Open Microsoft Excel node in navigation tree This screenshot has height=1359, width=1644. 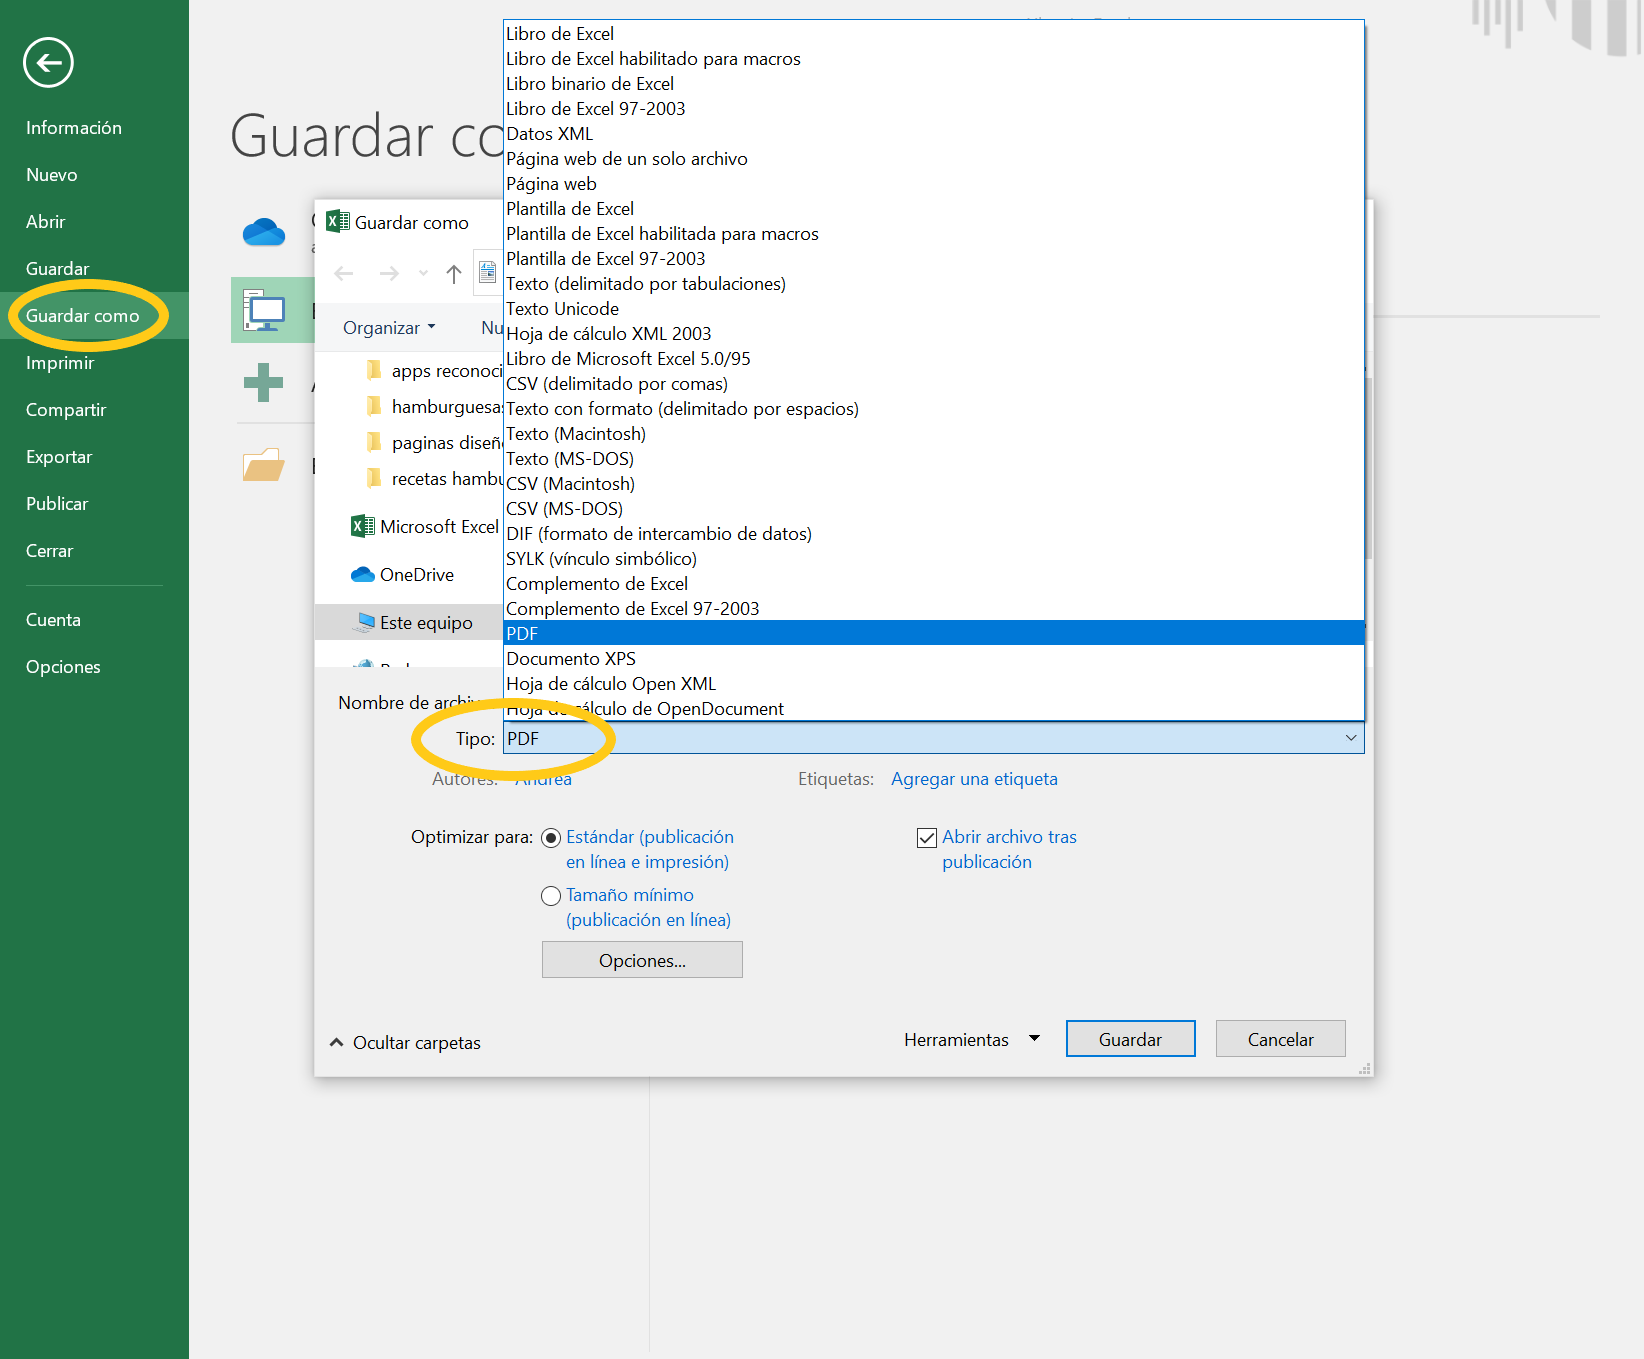click(x=425, y=527)
